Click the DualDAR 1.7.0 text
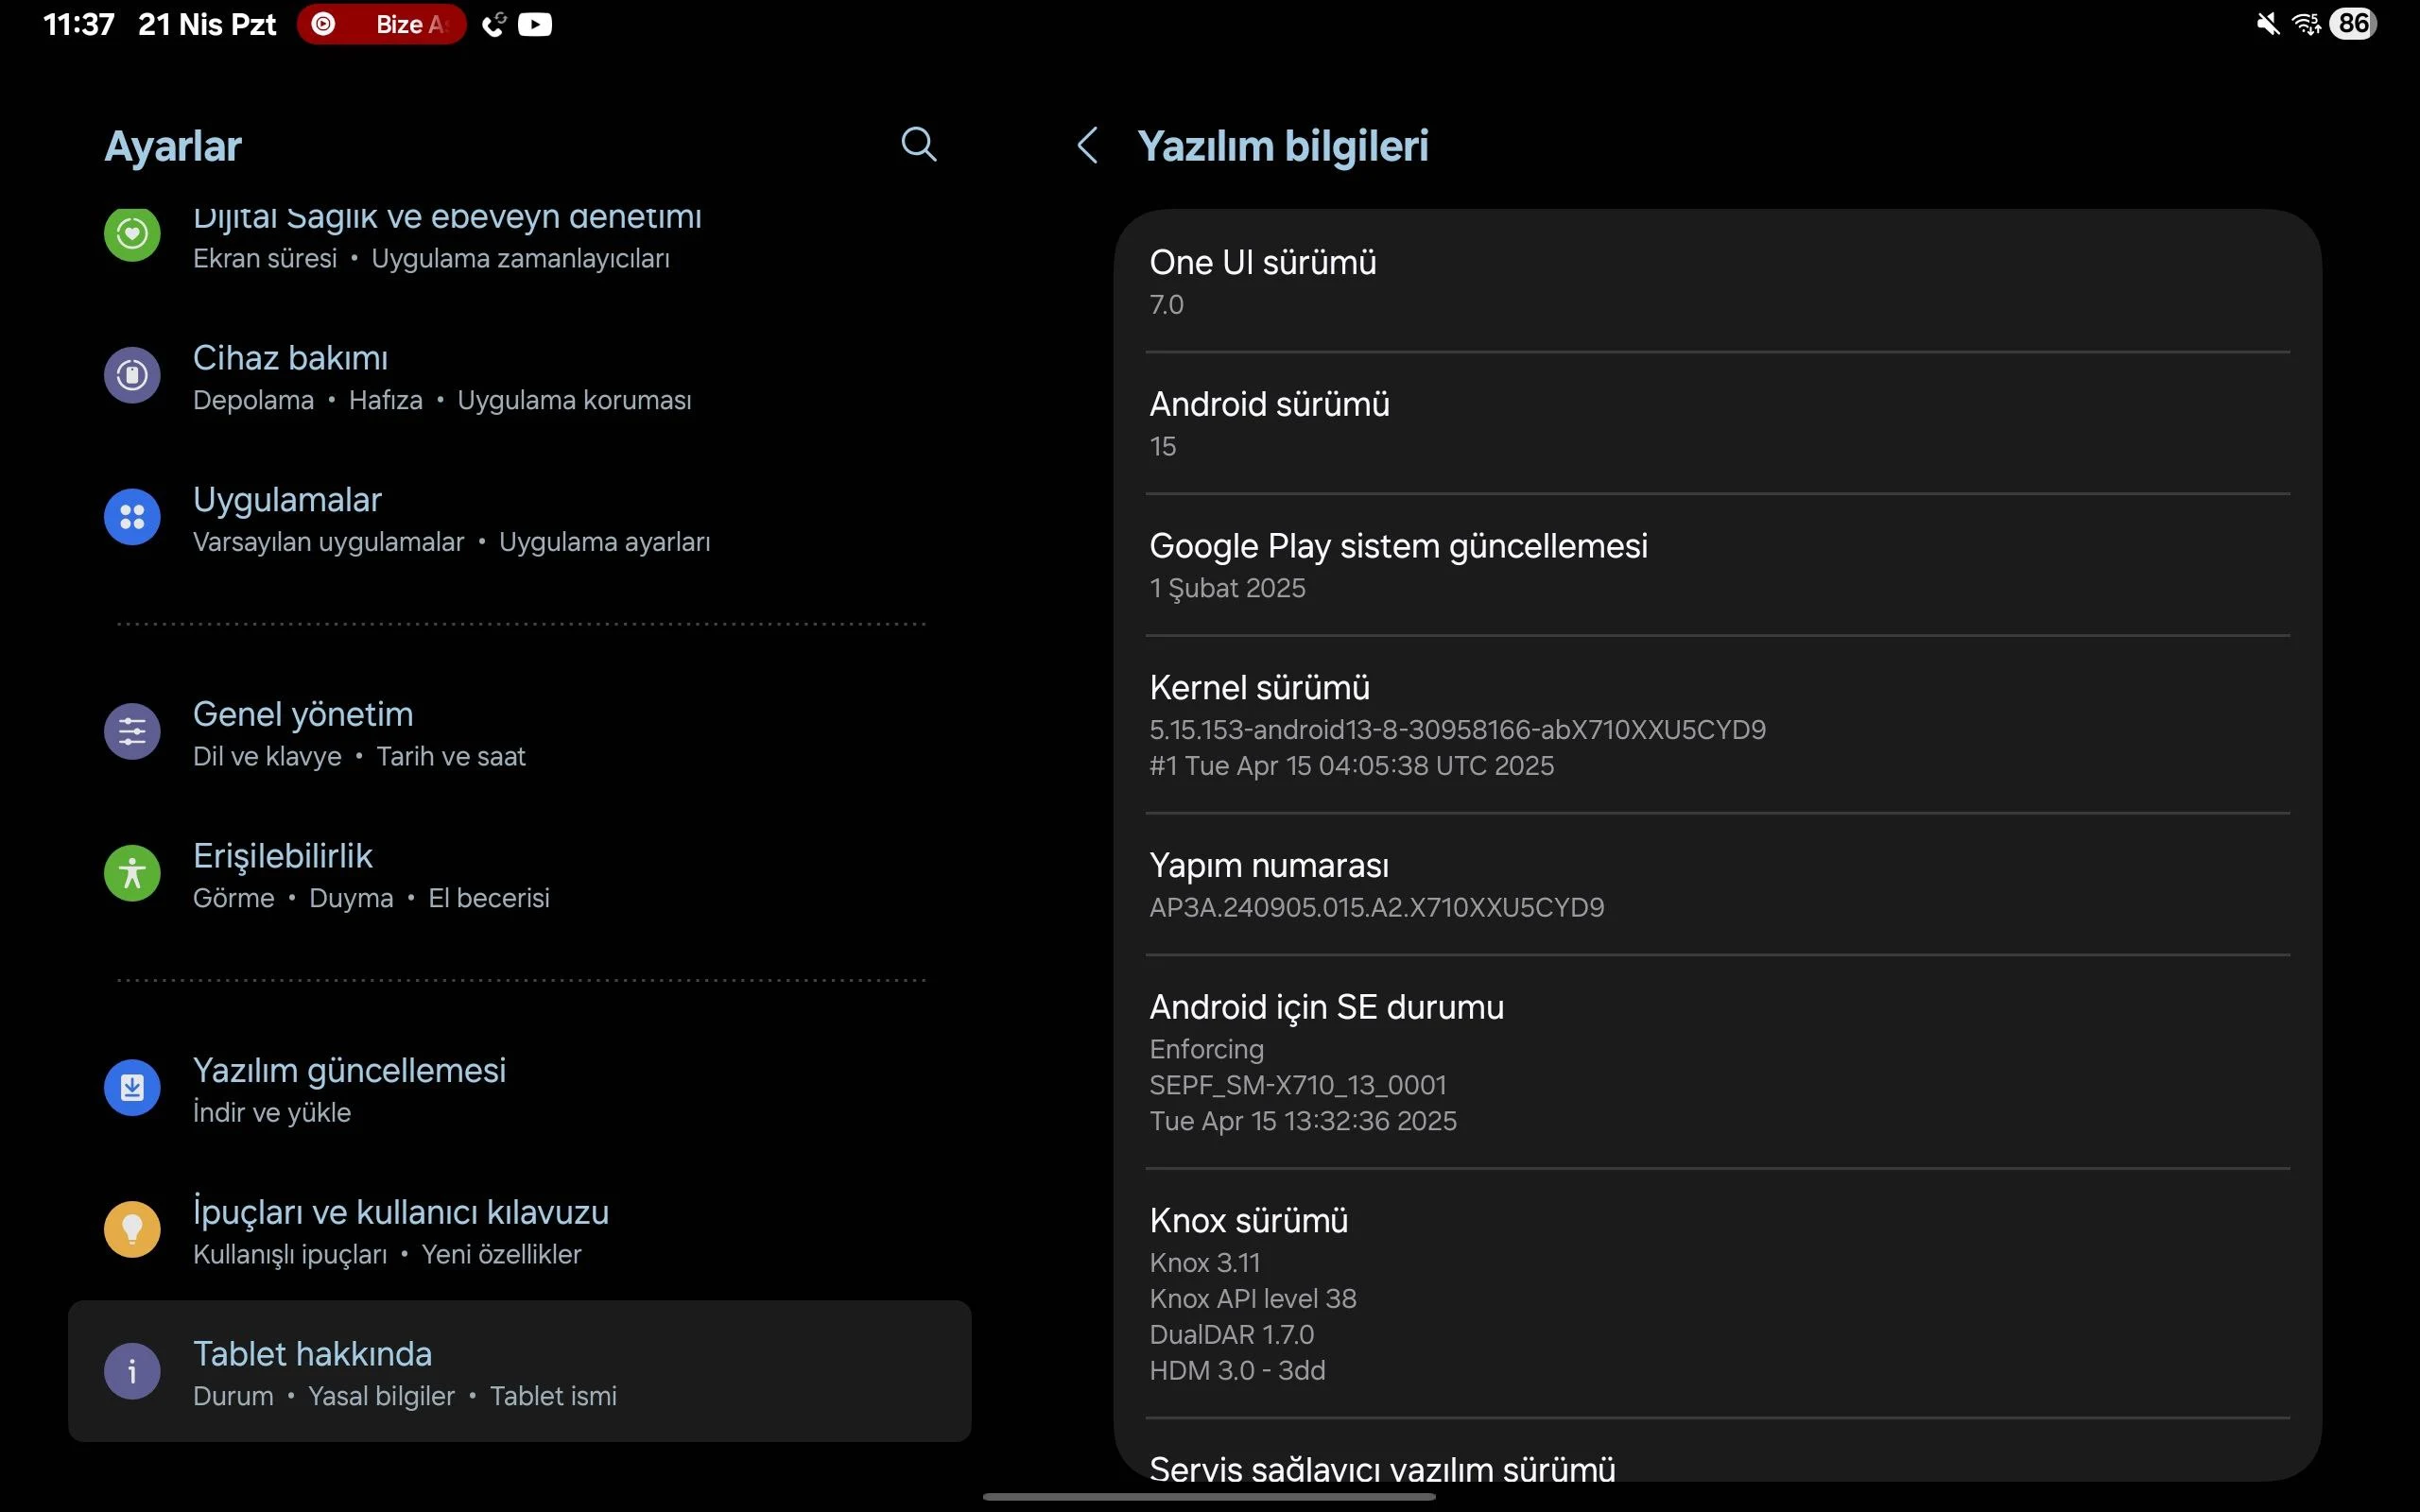Screen dimensions: 2420x1512 click(x=1232, y=1335)
